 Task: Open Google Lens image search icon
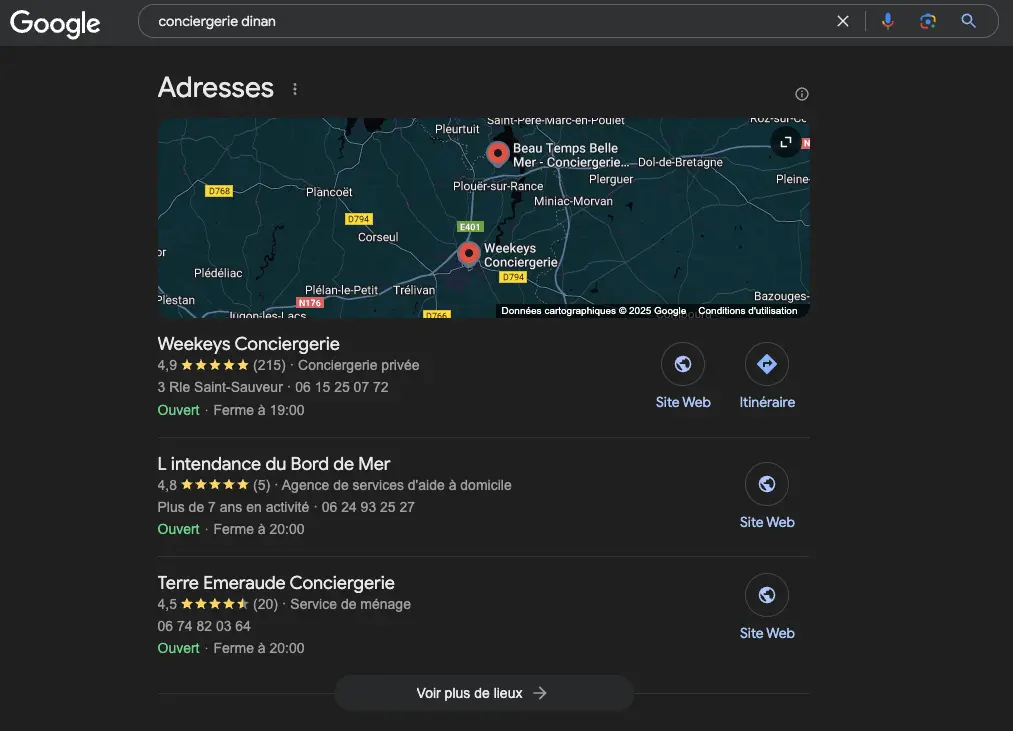point(928,21)
